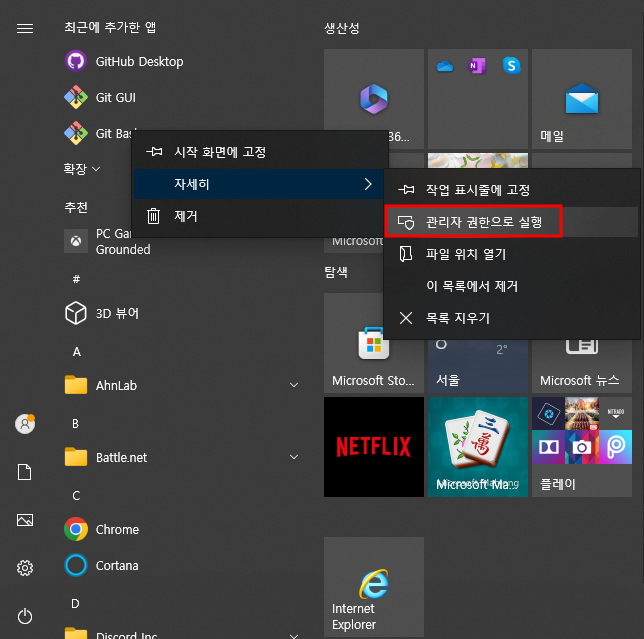The height and width of the screenshot is (639, 644).
Task: Open the 플레이 tile group
Action: pyautogui.click(x=582, y=447)
